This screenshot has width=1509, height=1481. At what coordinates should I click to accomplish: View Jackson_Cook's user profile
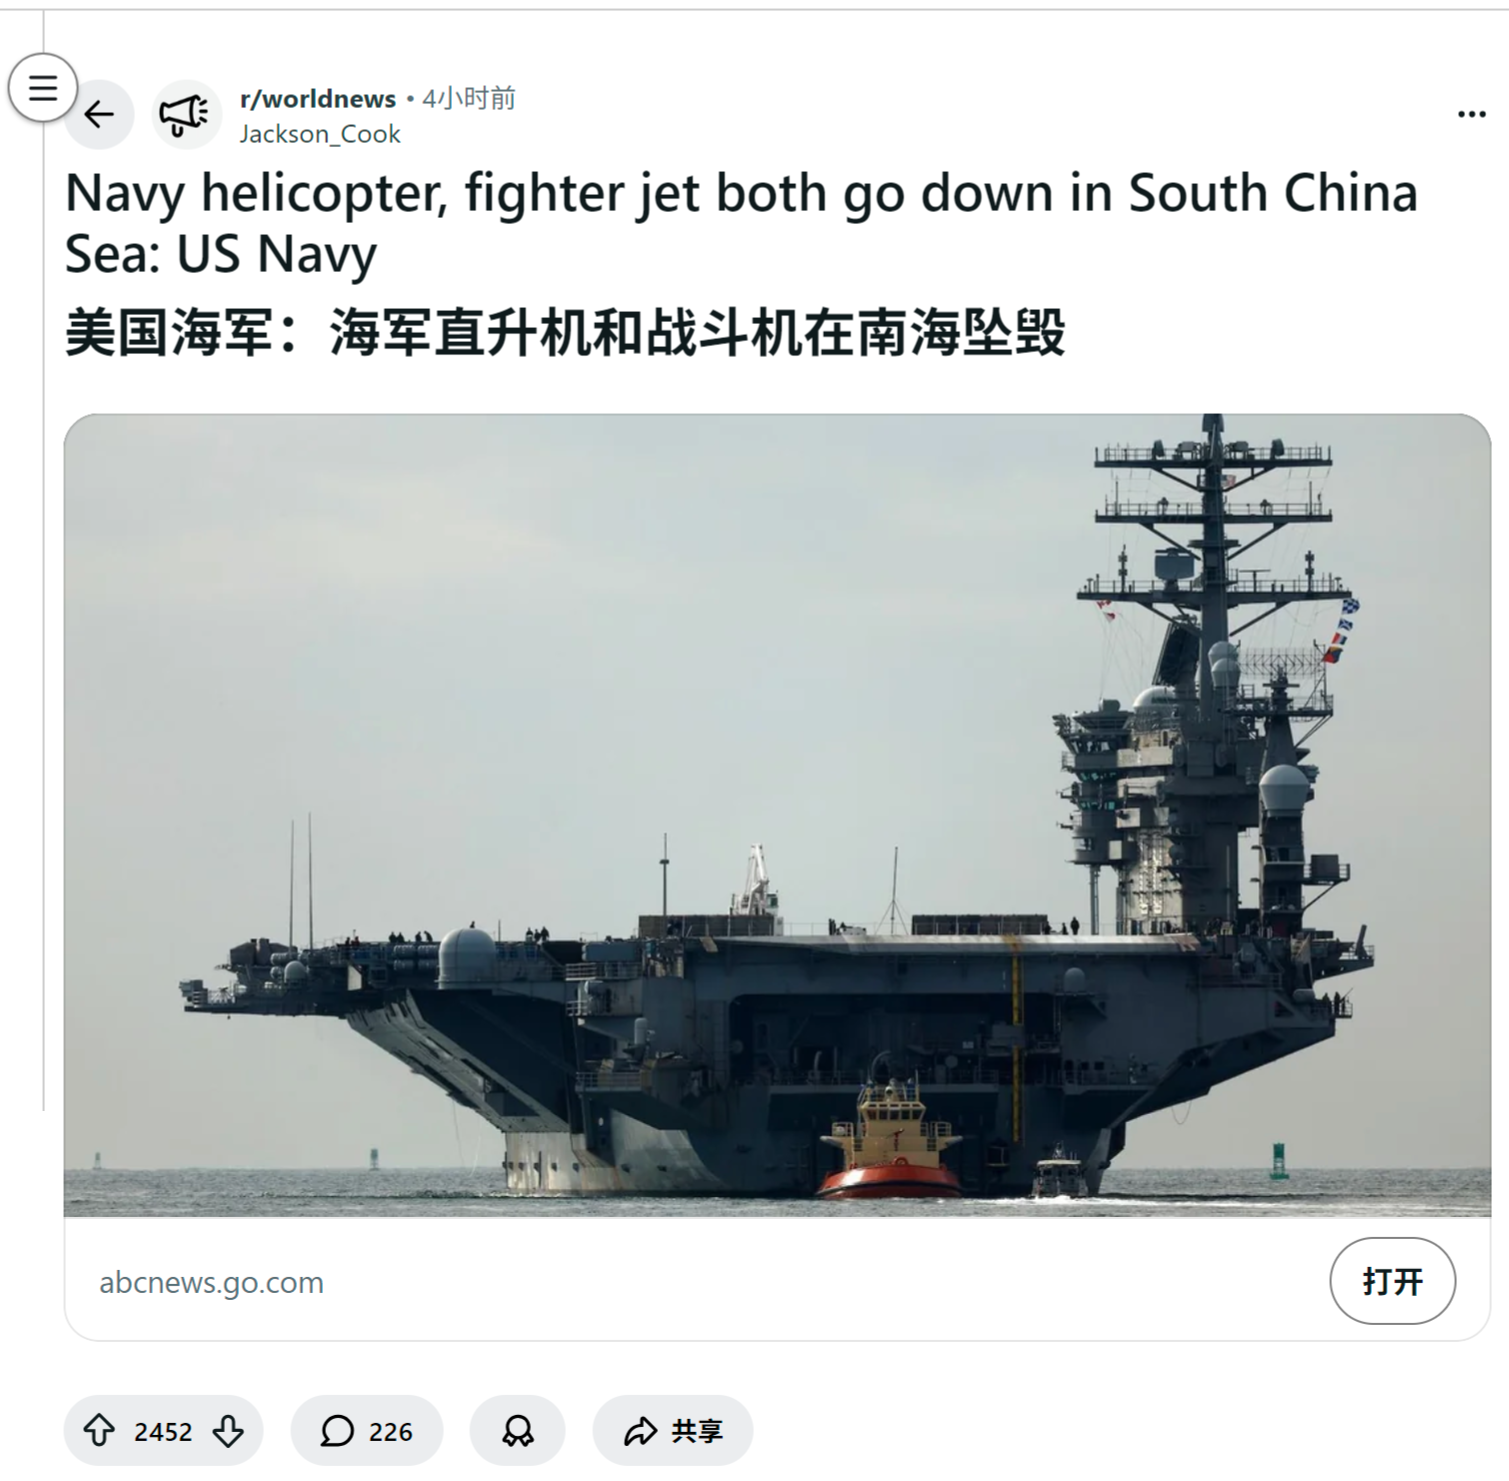[x=320, y=134]
